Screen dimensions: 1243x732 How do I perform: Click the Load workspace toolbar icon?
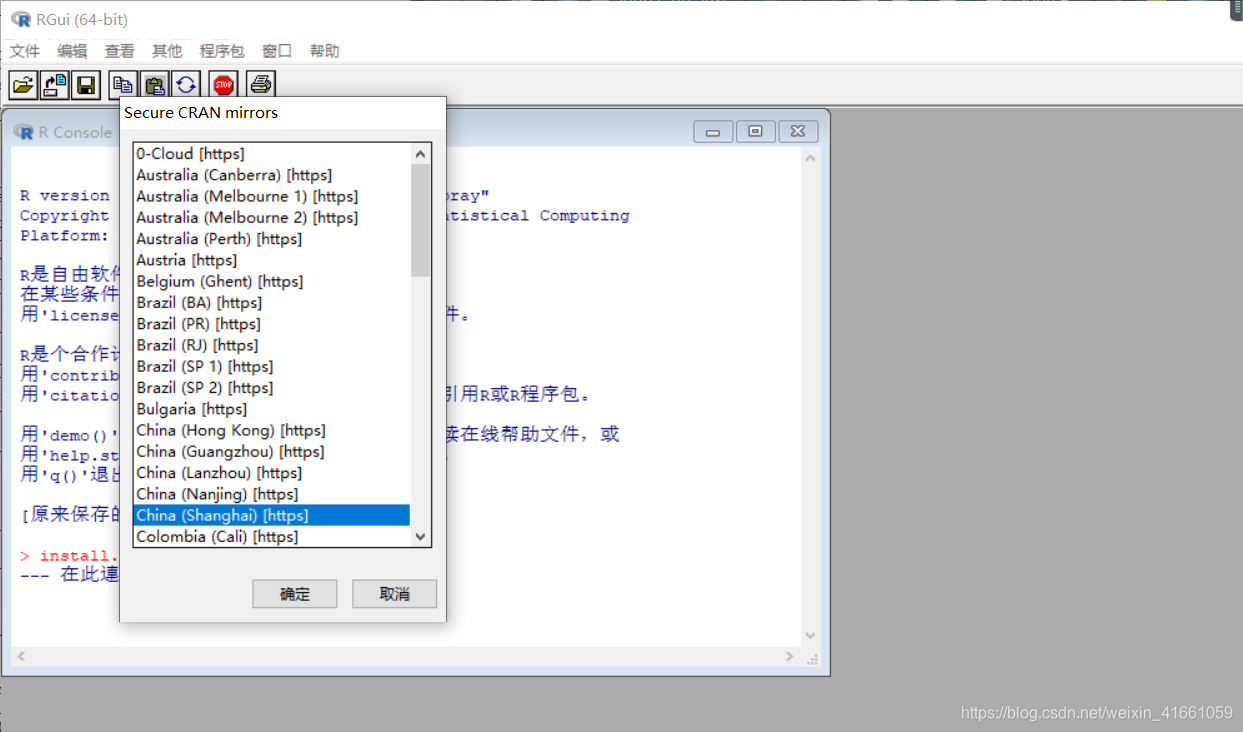coord(54,85)
